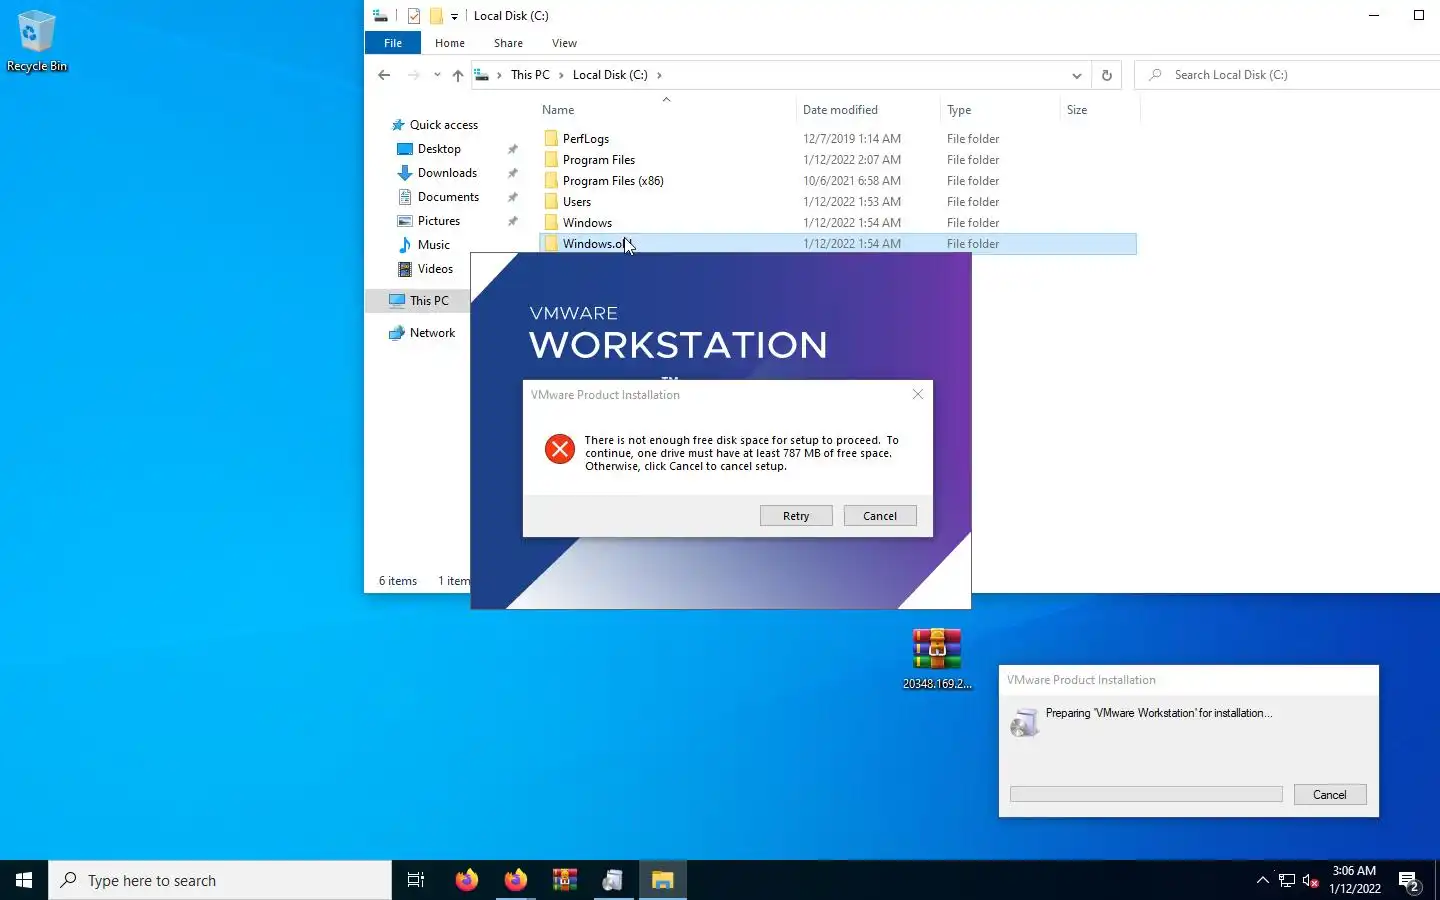
Task: Show hidden tray icons chevron
Action: 1262,881
